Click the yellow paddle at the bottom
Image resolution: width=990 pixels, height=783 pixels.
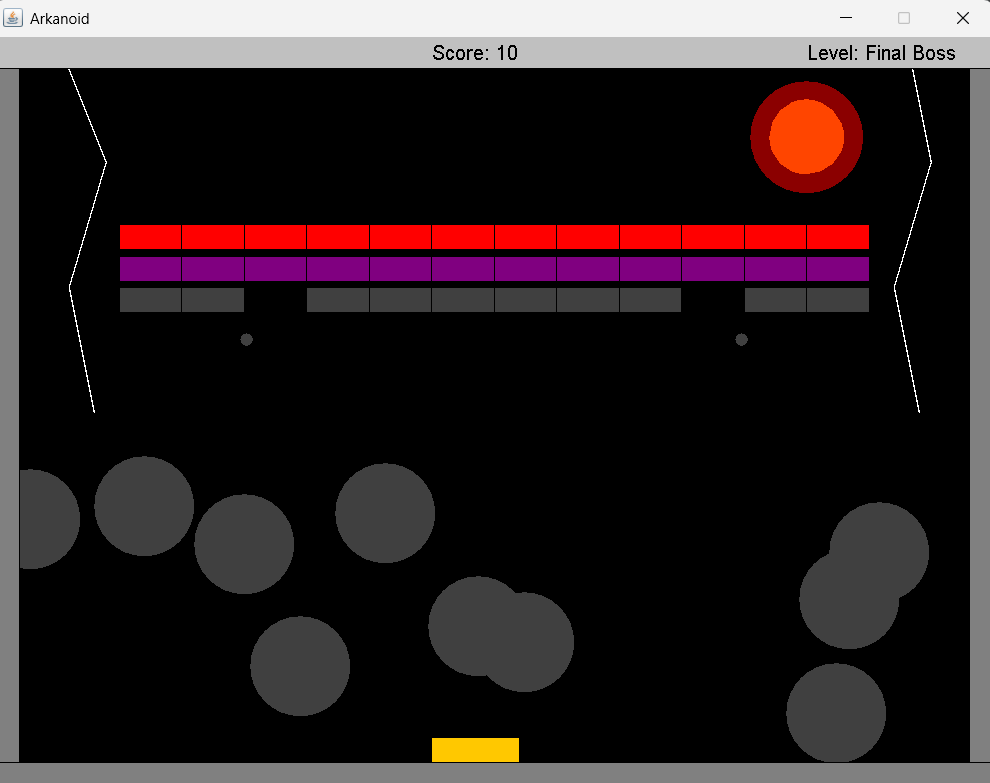coord(475,750)
